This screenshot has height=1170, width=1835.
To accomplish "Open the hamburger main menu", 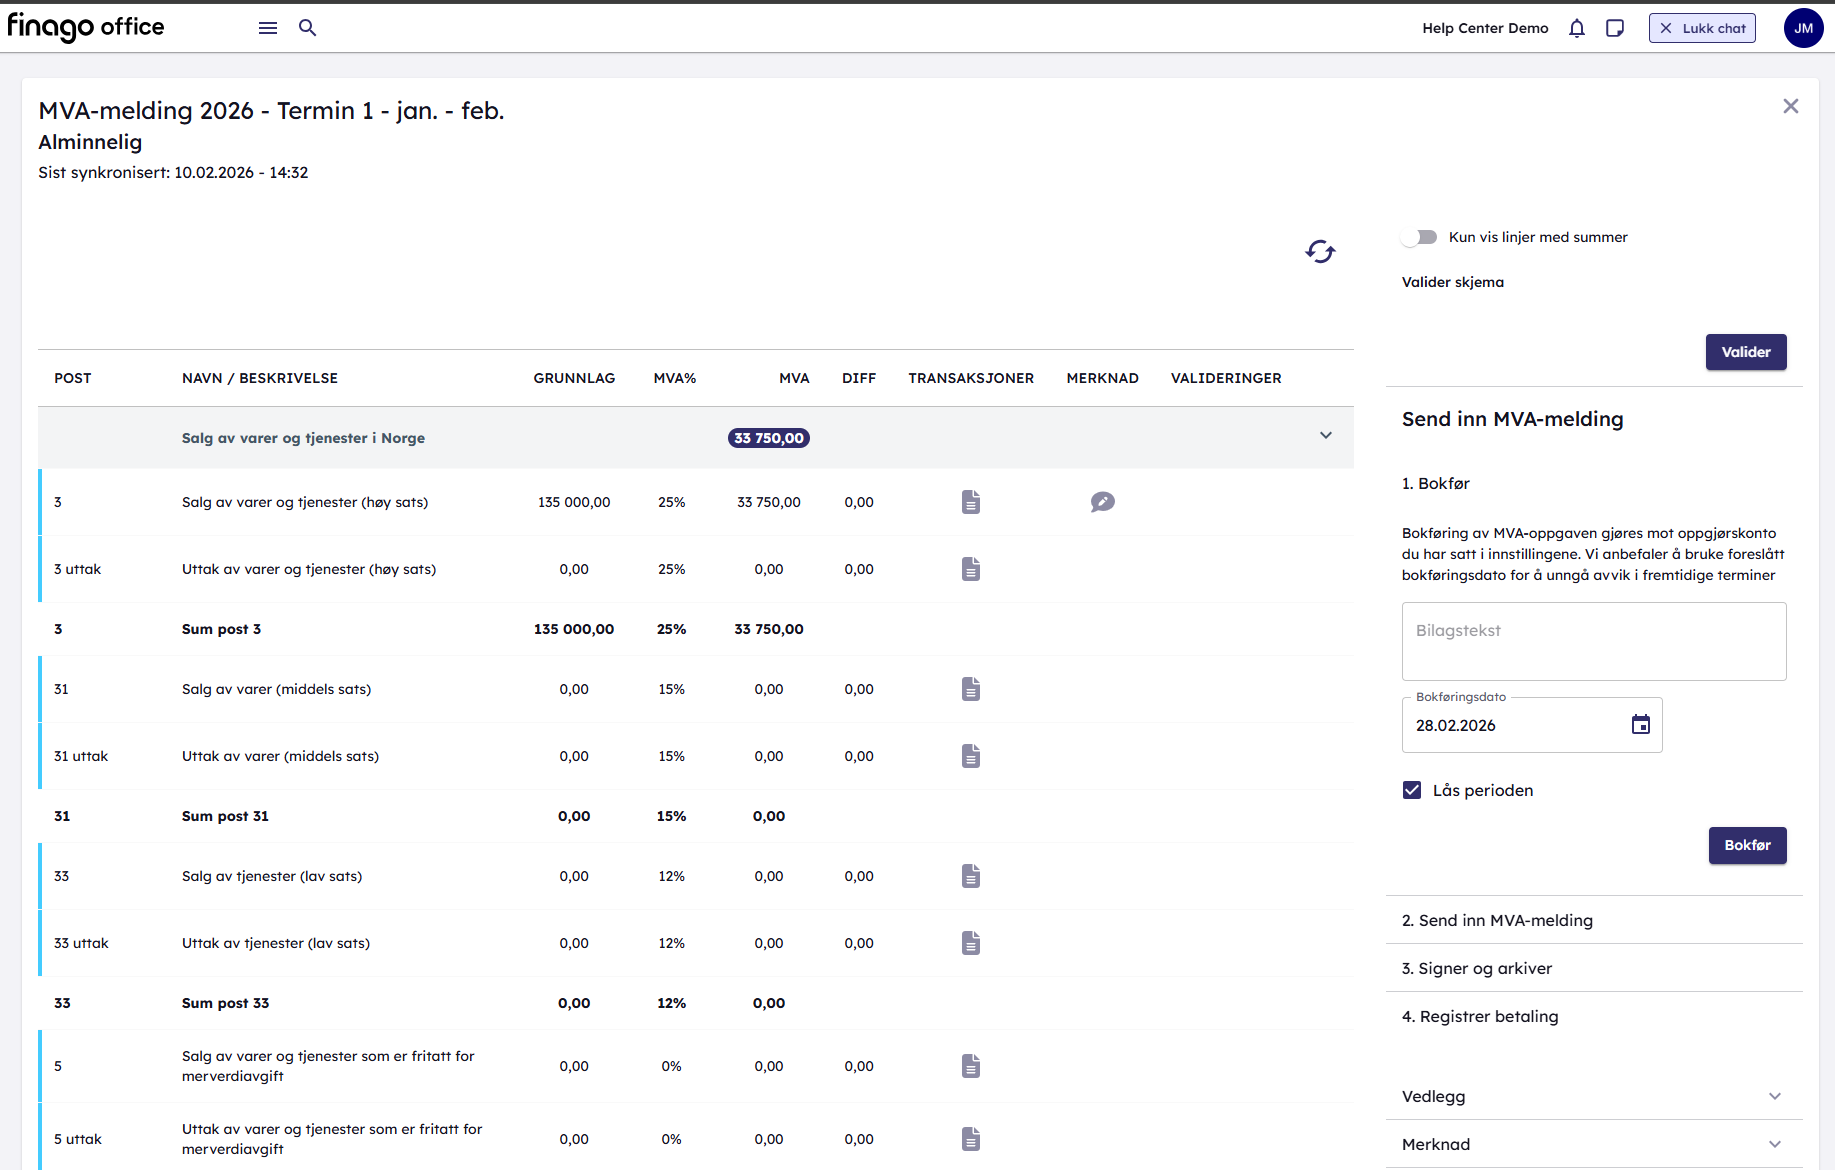I will click(x=267, y=28).
